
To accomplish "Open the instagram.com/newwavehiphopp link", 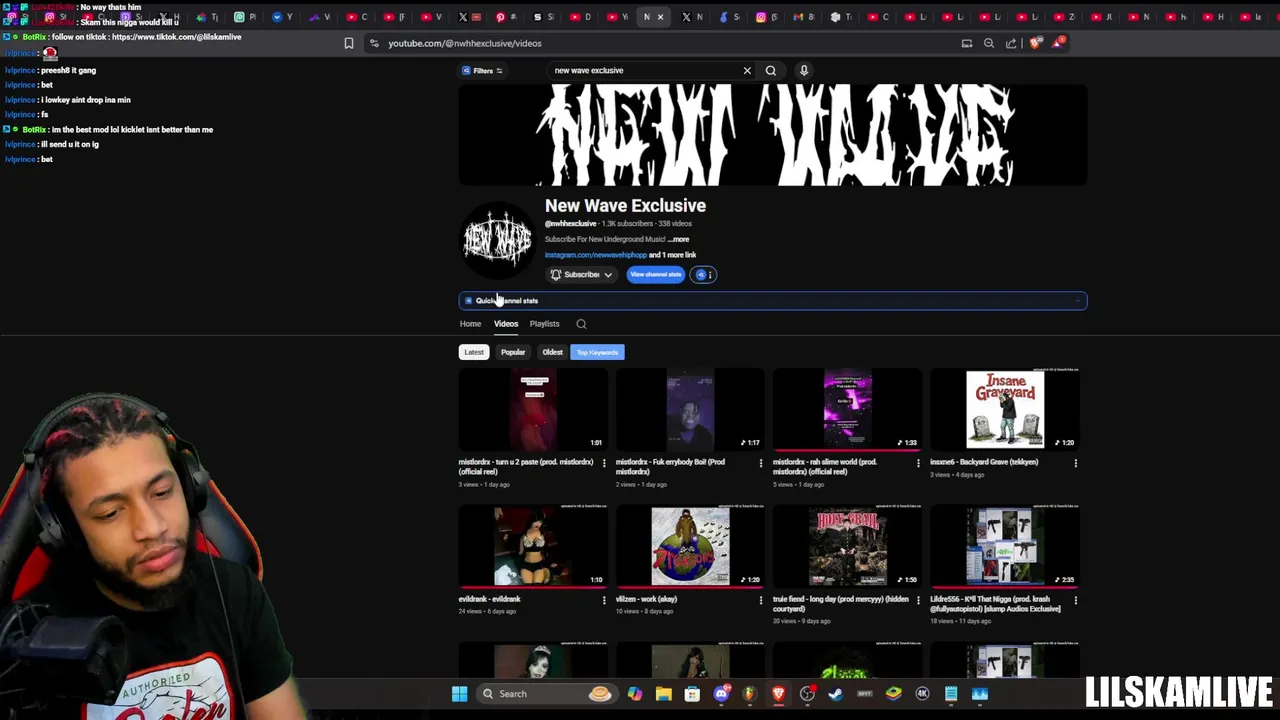I will pyautogui.click(x=596, y=255).
